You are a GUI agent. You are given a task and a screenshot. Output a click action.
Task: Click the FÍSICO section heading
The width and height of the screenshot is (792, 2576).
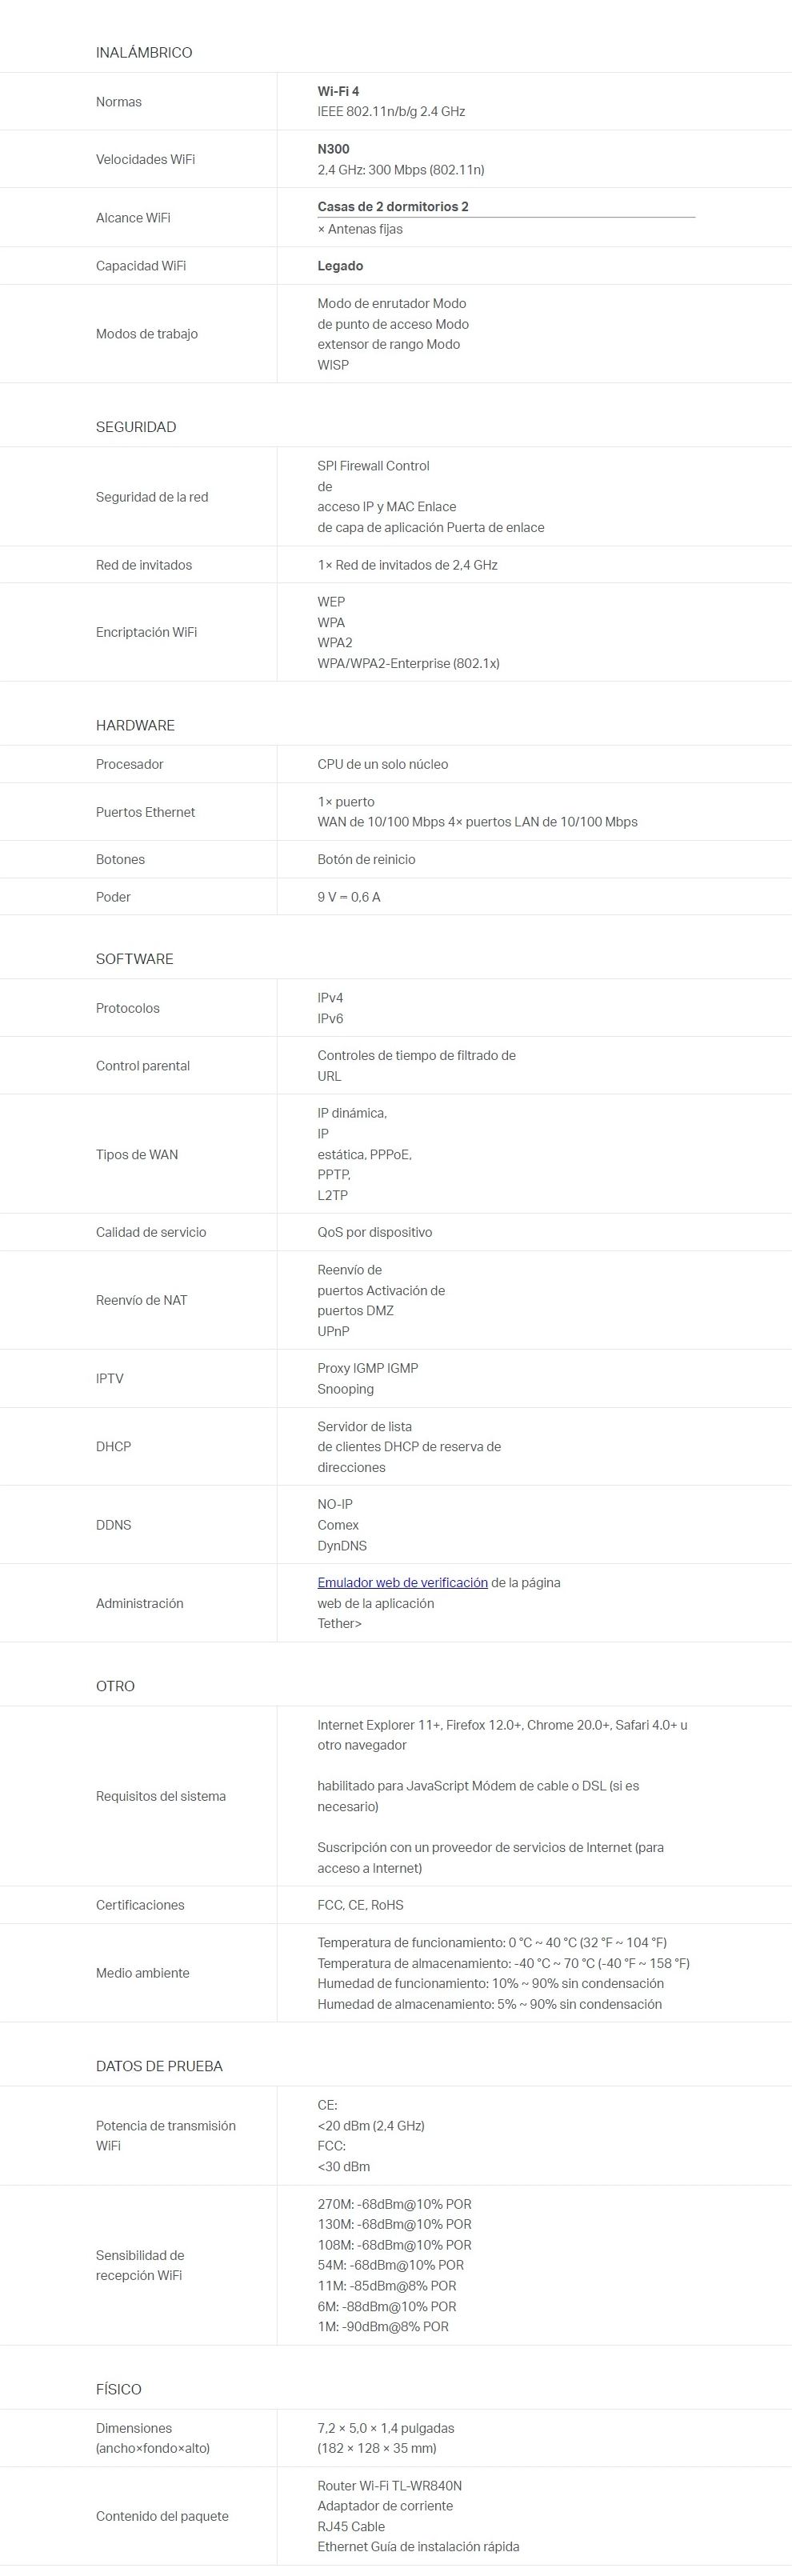(118, 2389)
